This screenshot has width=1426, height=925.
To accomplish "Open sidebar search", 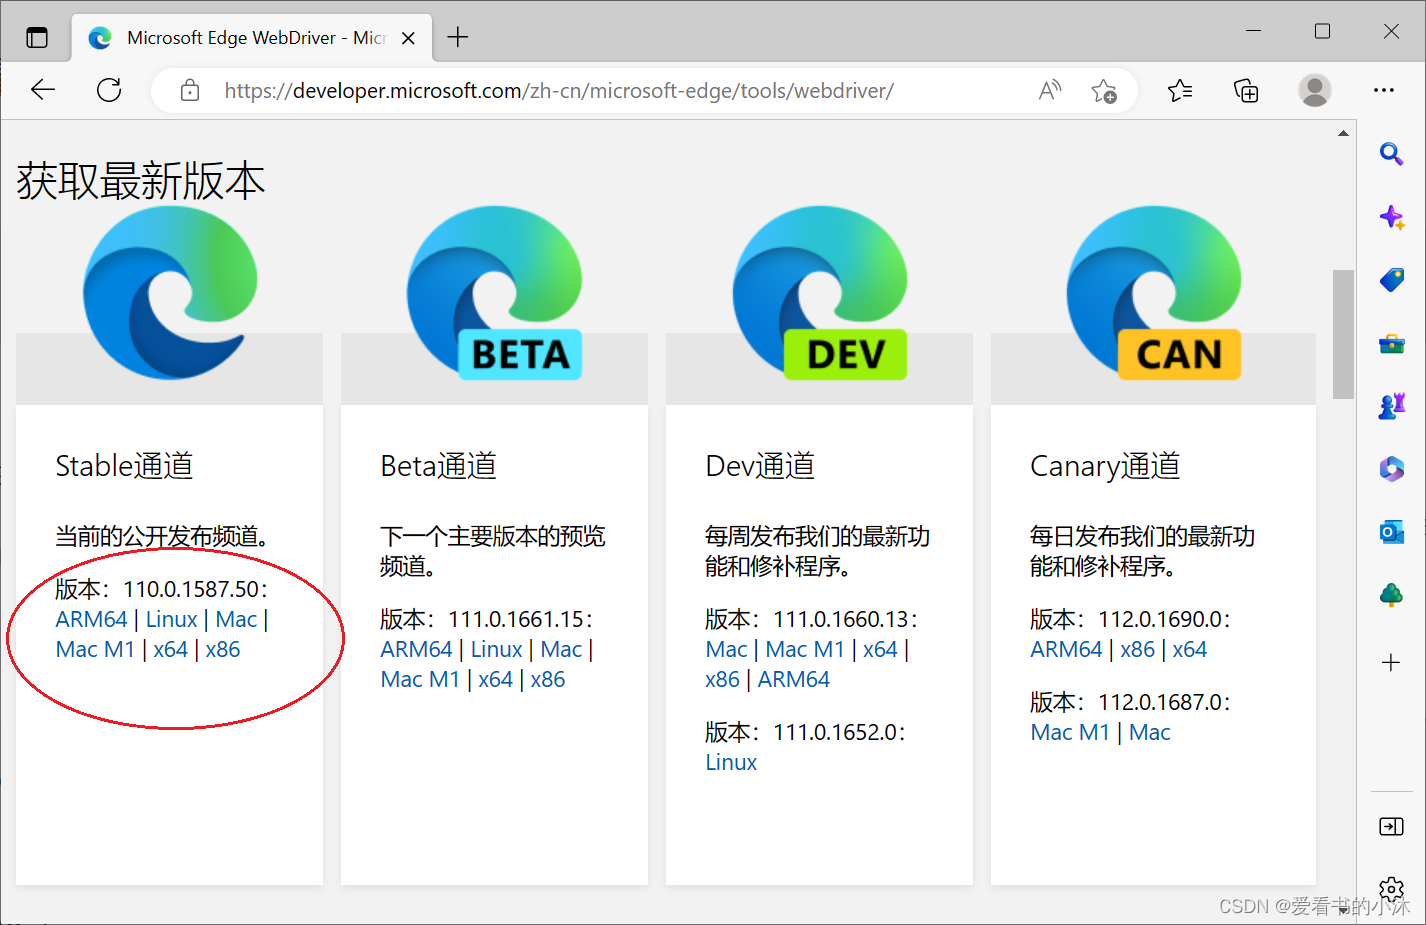I will (1391, 154).
